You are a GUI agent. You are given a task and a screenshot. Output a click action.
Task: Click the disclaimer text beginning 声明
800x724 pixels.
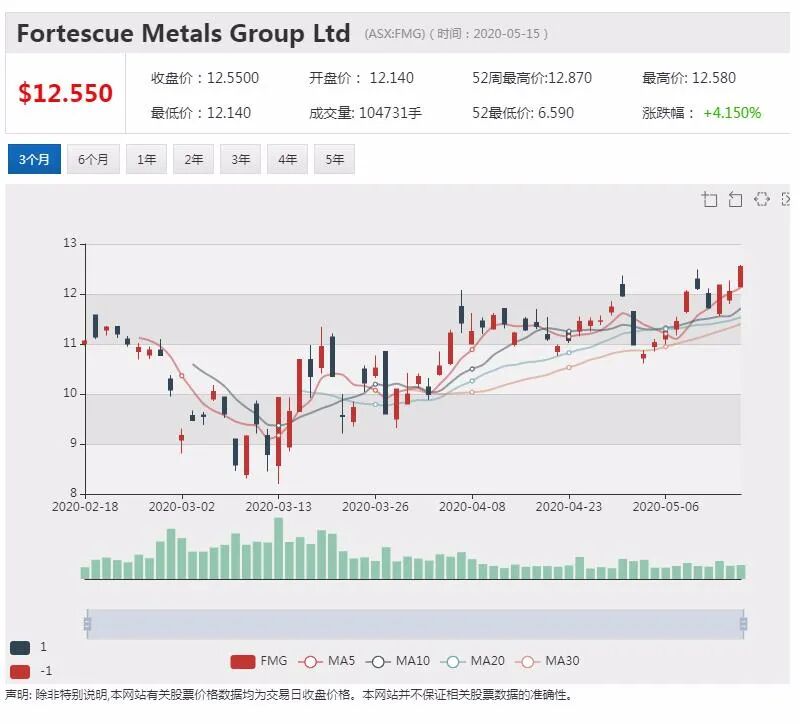(x=288, y=695)
